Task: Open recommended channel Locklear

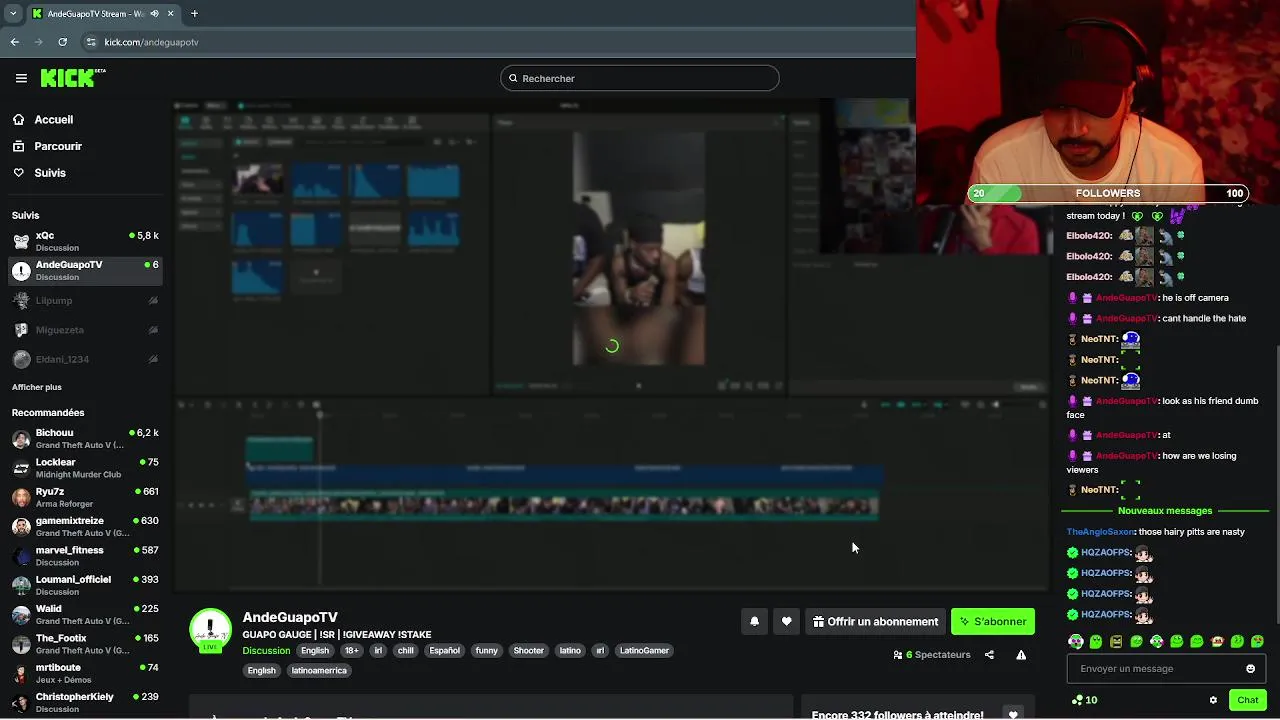Action: coord(84,468)
